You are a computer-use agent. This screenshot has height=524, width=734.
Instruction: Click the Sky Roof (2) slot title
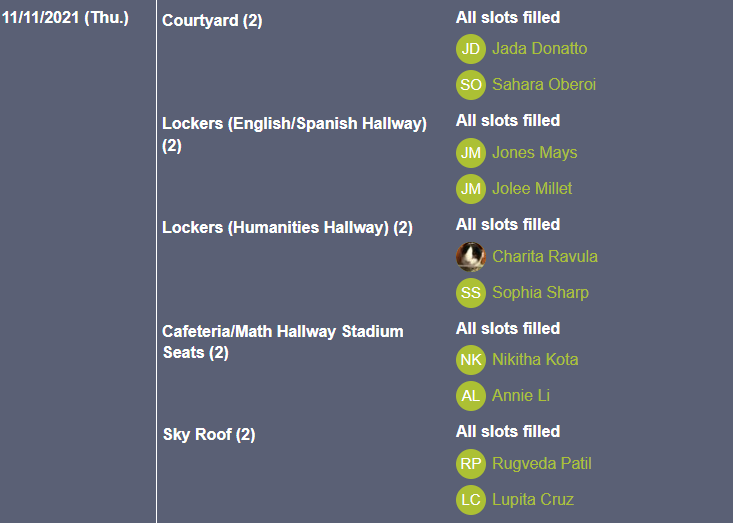[209, 435]
